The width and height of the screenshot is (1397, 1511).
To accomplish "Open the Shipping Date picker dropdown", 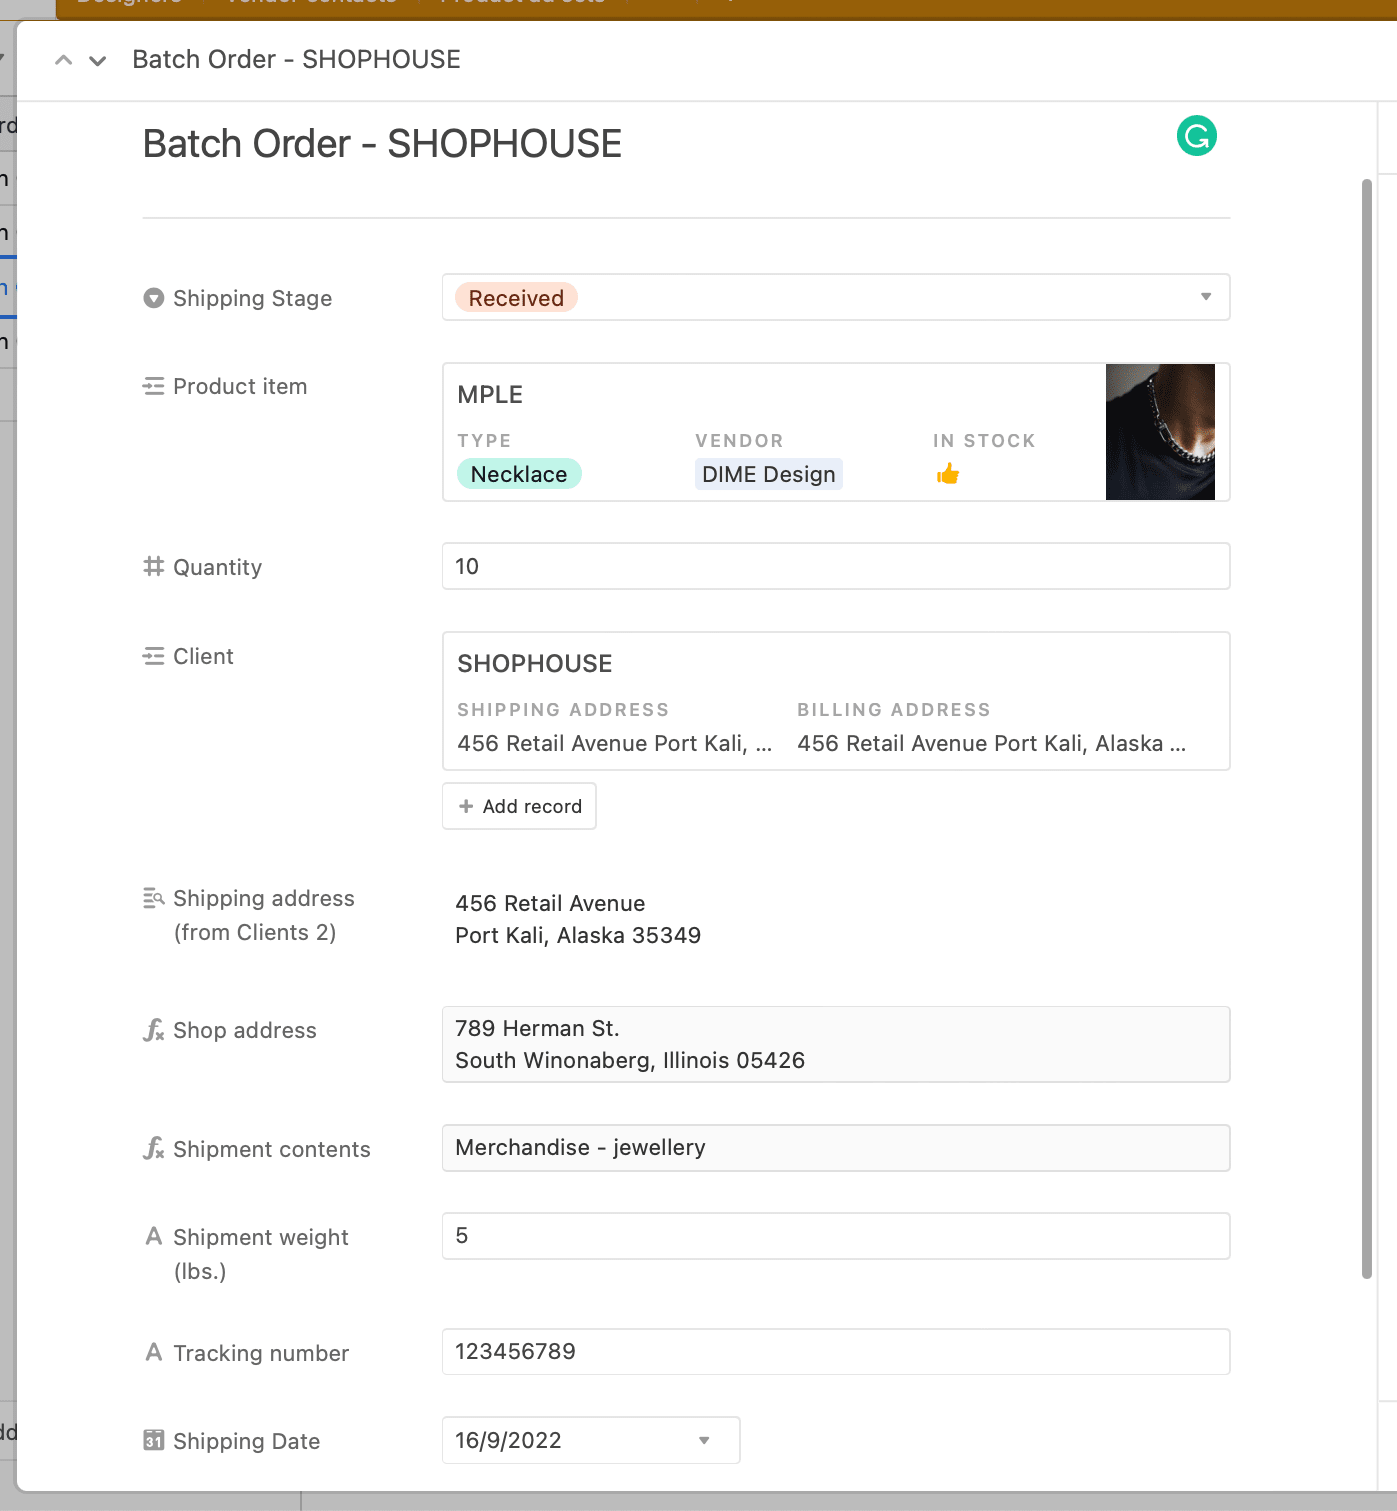I will click(702, 1440).
